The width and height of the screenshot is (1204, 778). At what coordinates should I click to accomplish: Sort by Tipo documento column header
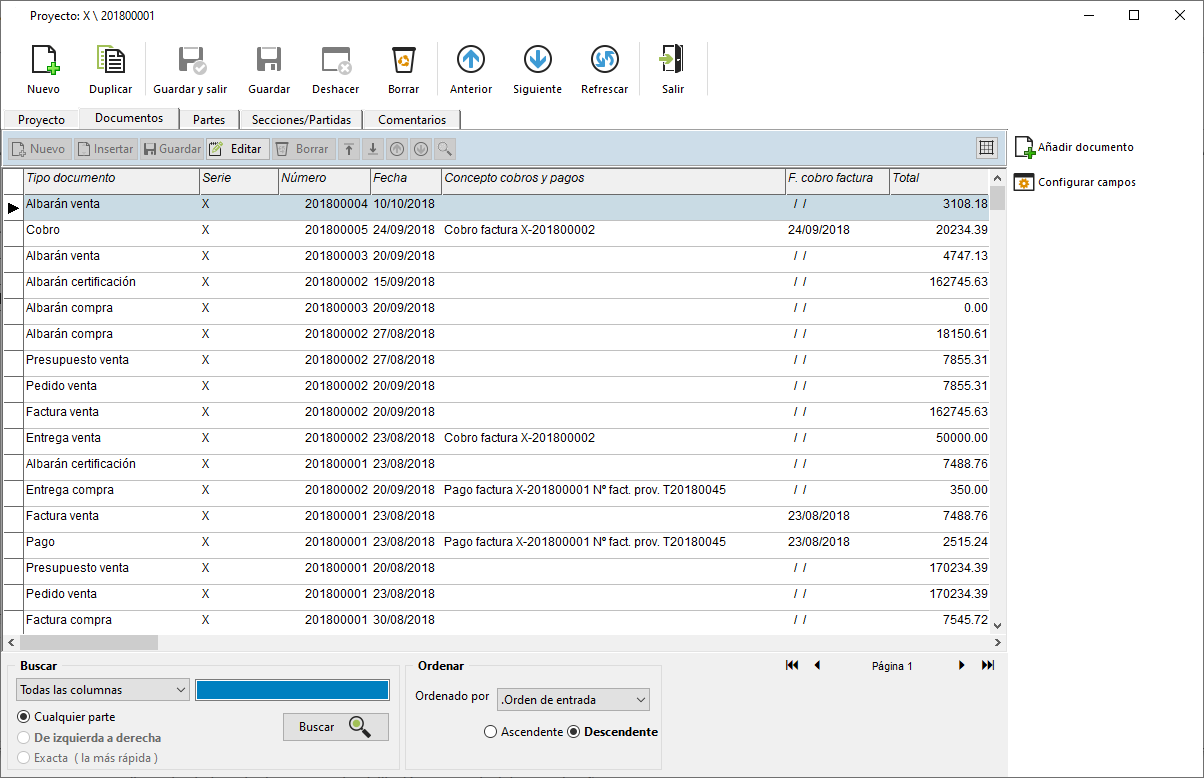pos(111,179)
